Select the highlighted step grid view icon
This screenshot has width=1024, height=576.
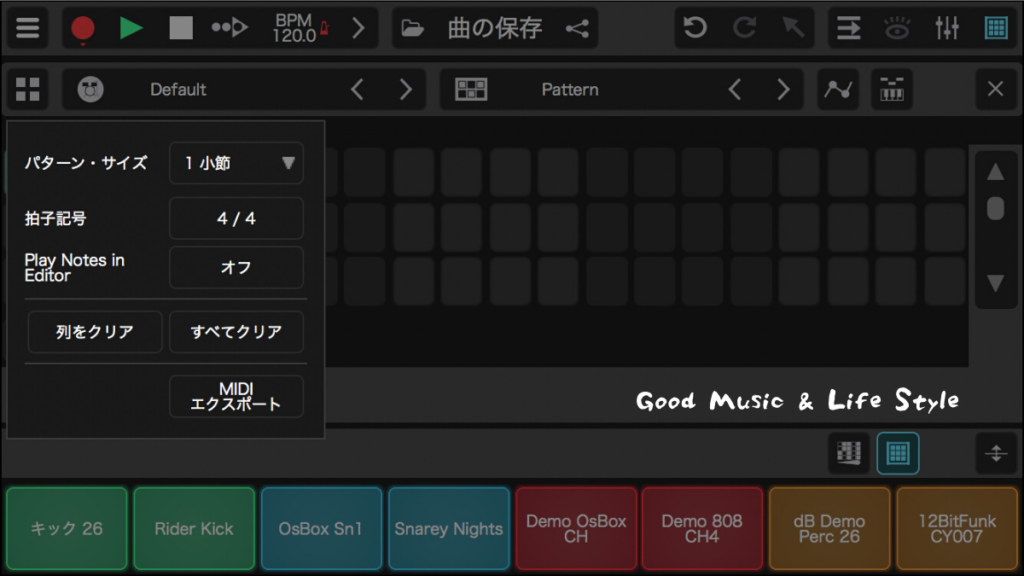click(898, 453)
